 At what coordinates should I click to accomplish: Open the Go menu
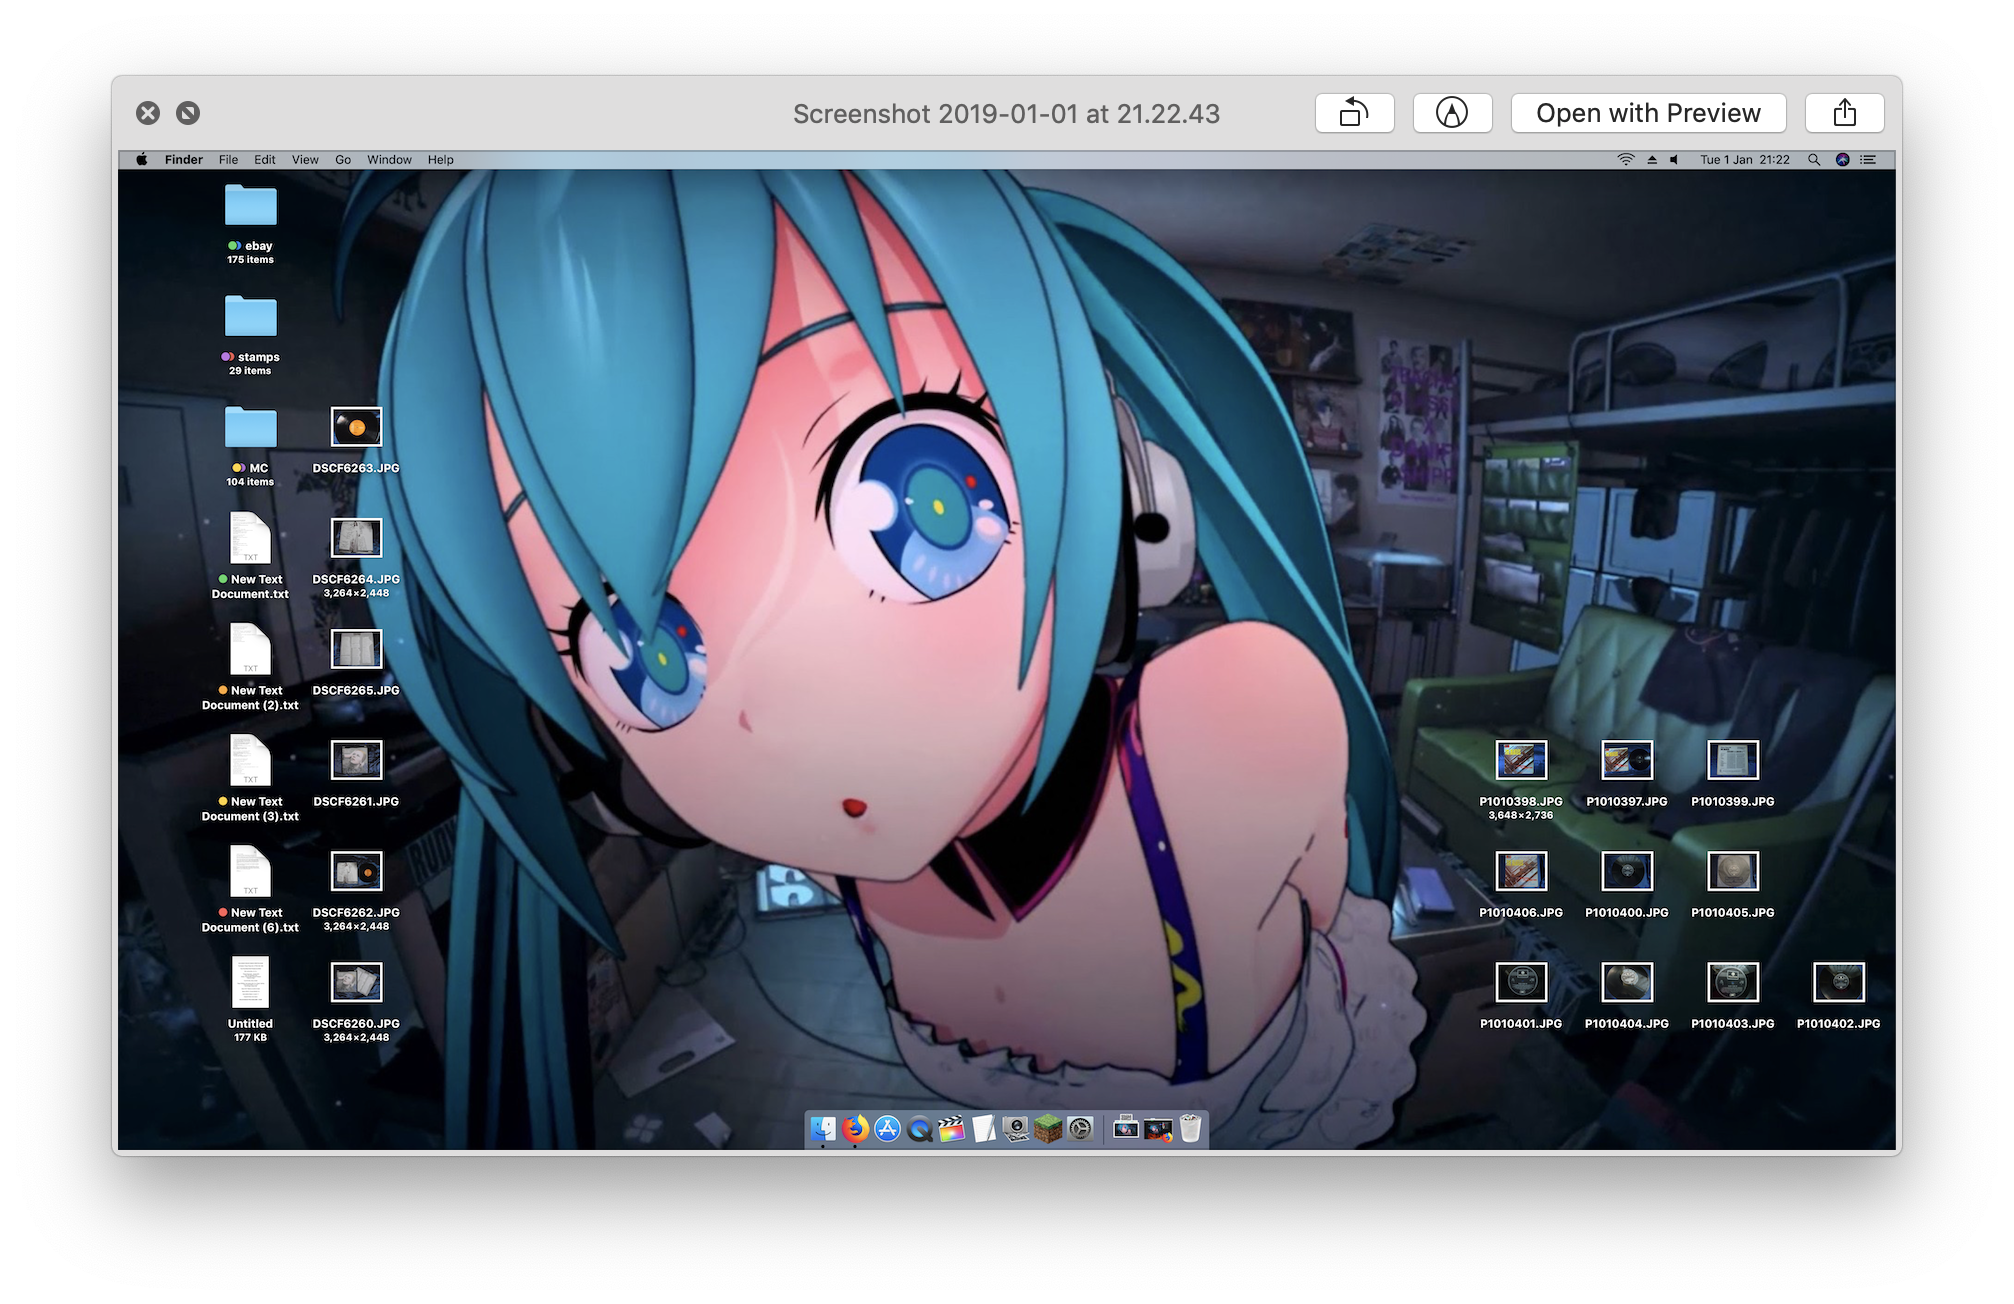(x=343, y=159)
